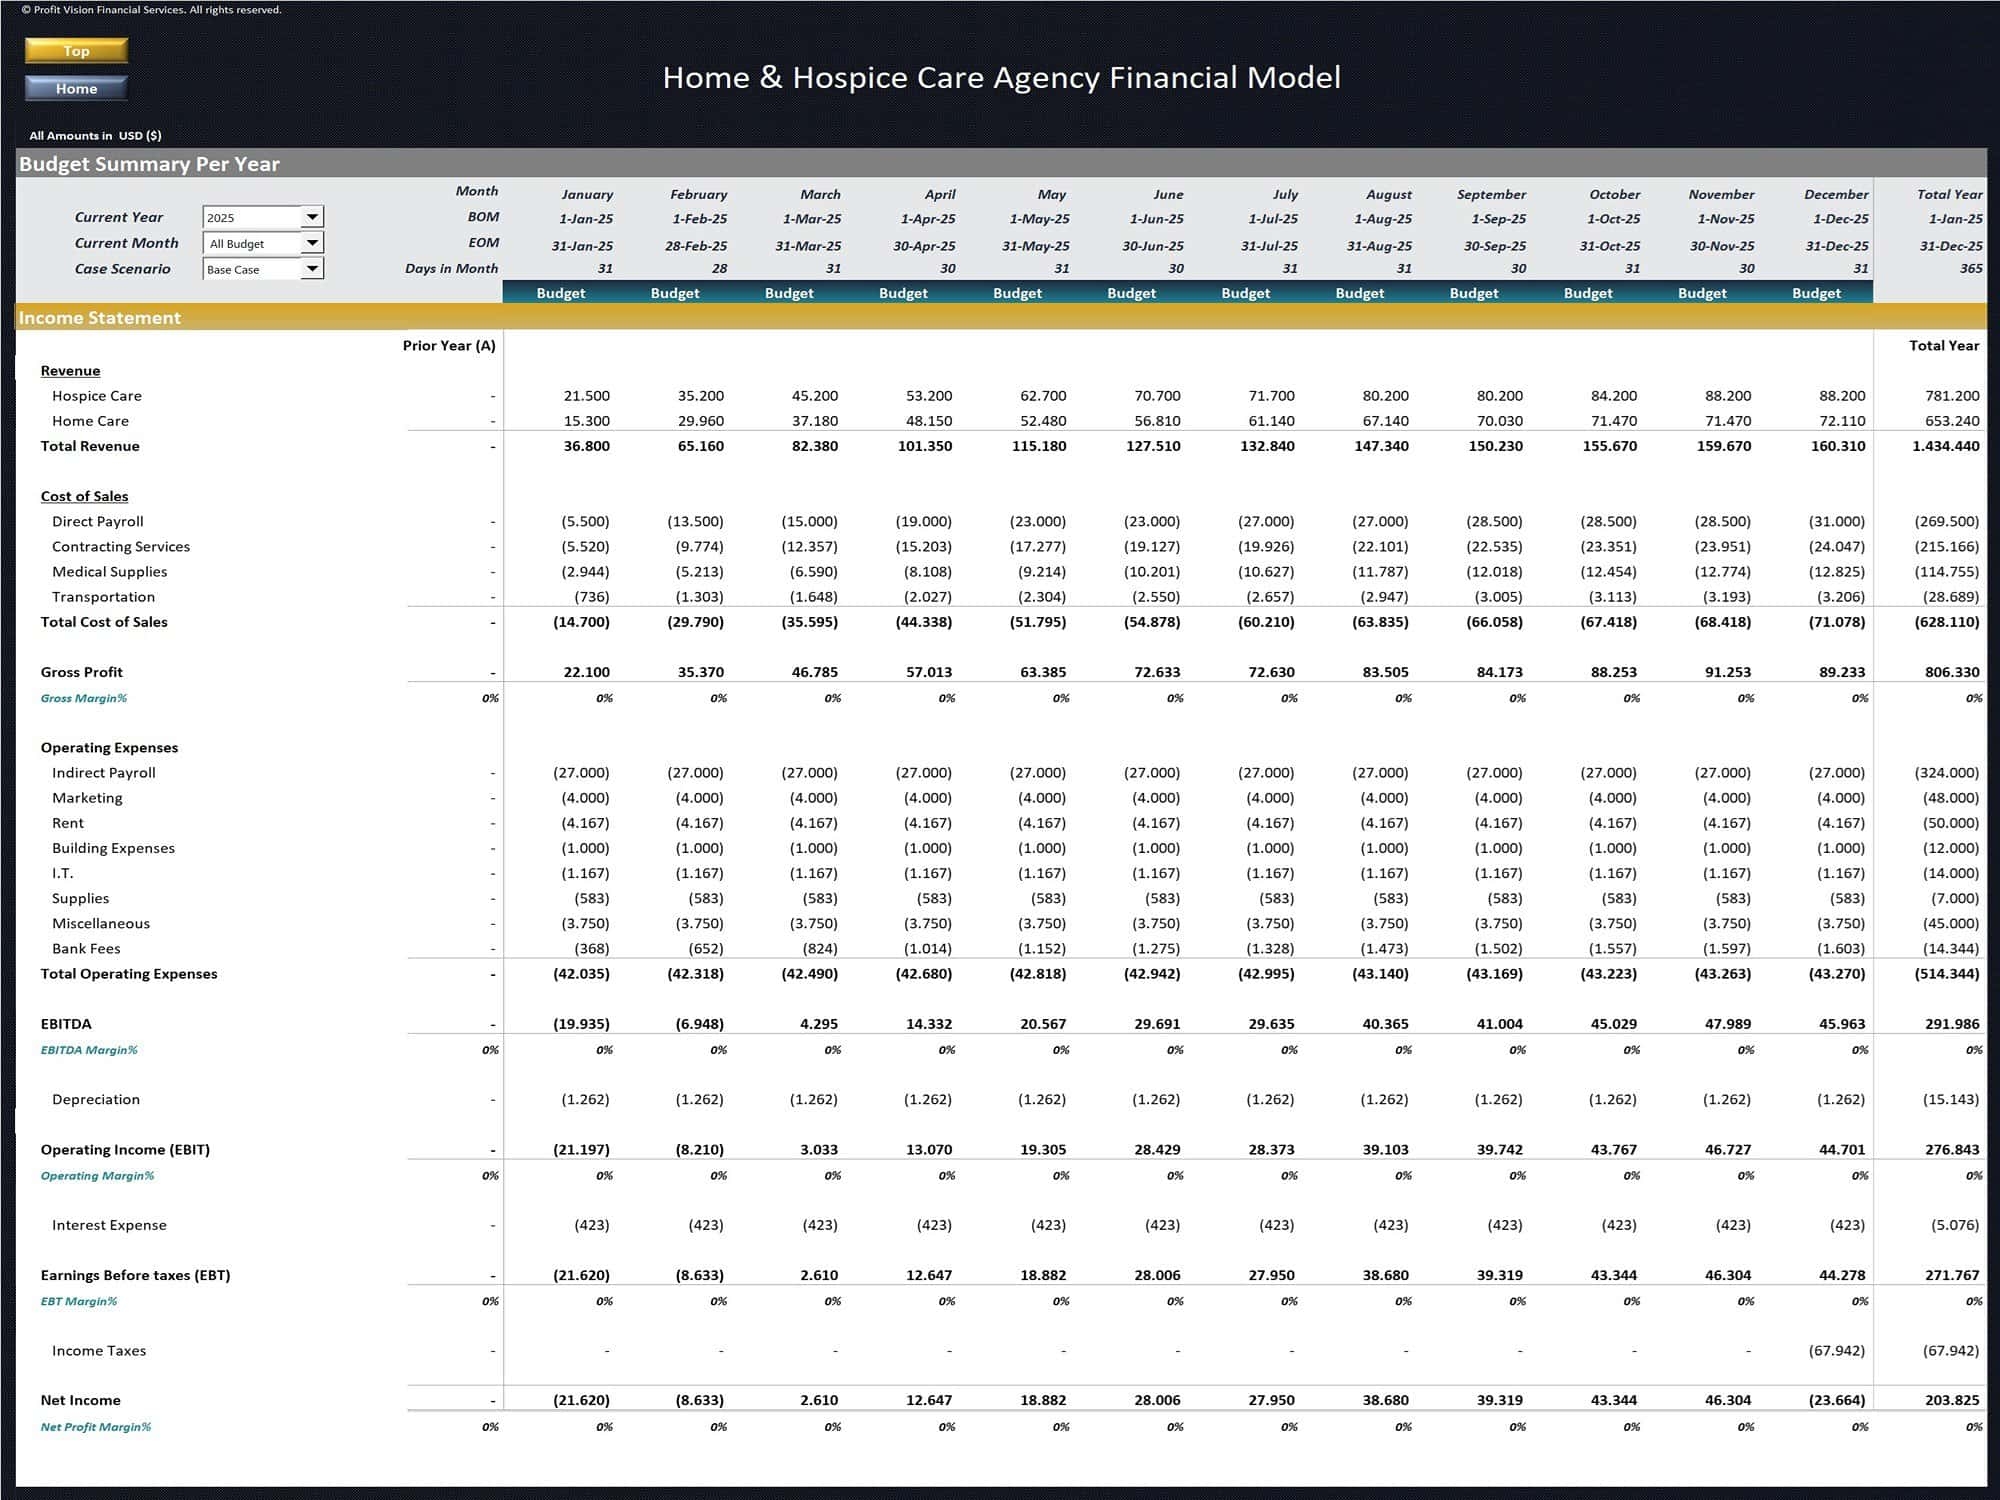Screen dimensions: 2000x1500
Task: Click the Hospice Care revenue row label
Action: [x=96, y=395]
